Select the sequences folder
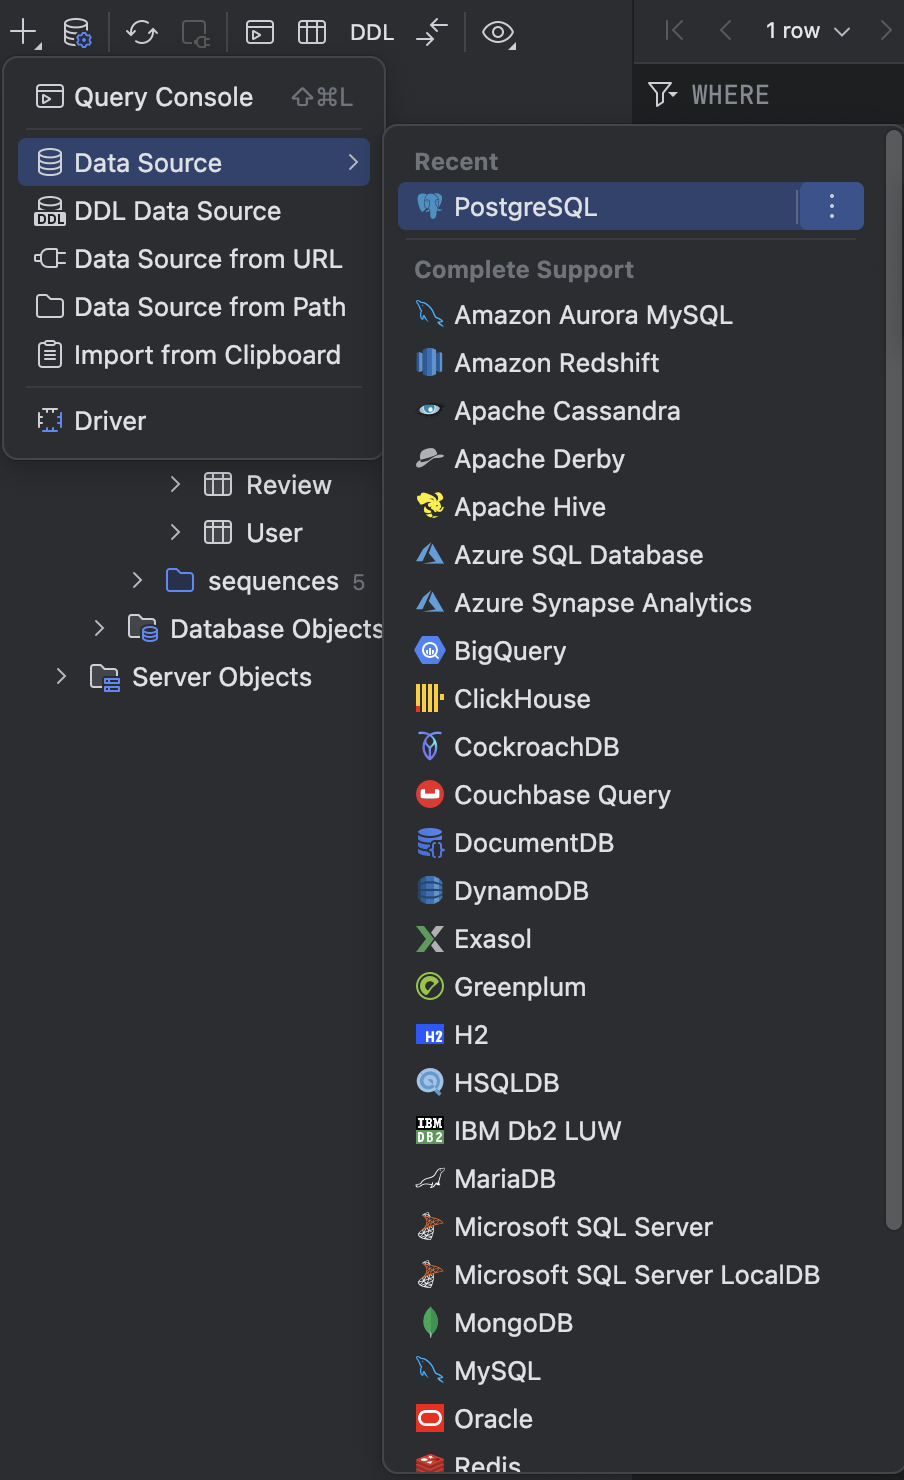The image size is (904, 1480). click(273, 581)
